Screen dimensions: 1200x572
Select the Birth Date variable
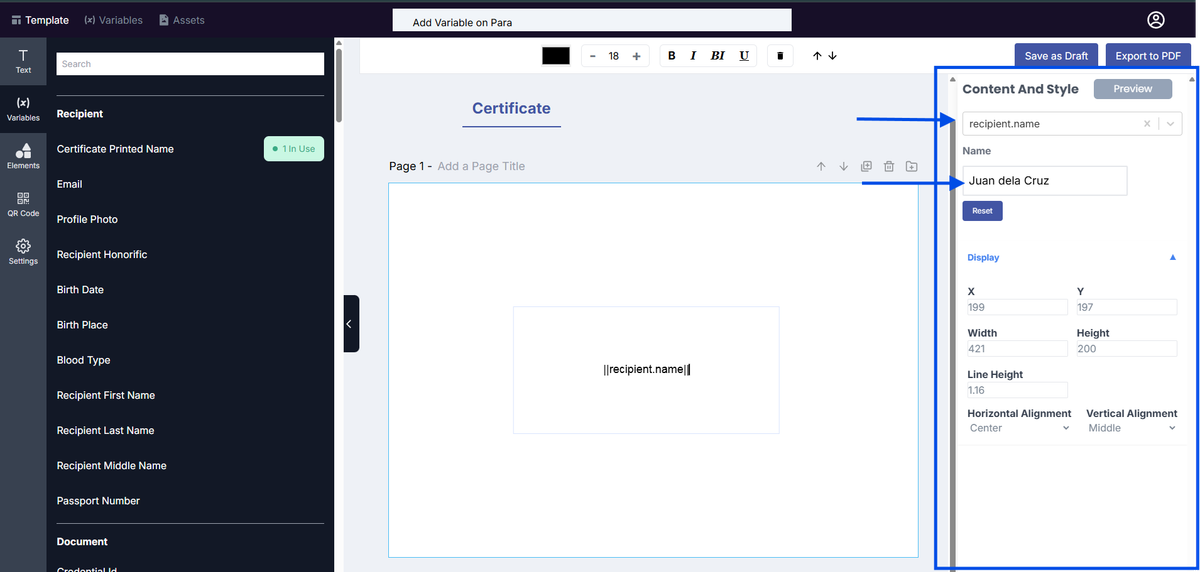coord(80,289)
